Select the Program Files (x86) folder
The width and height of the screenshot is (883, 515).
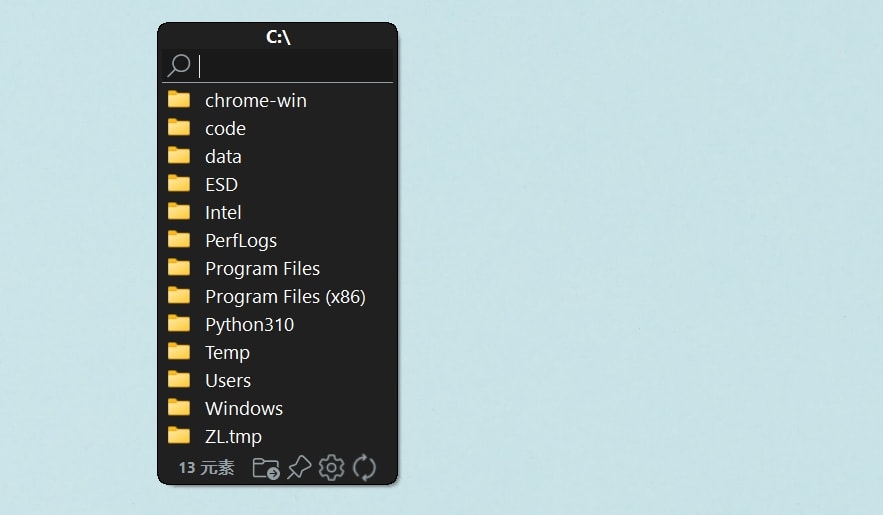[x=285, y=296]
